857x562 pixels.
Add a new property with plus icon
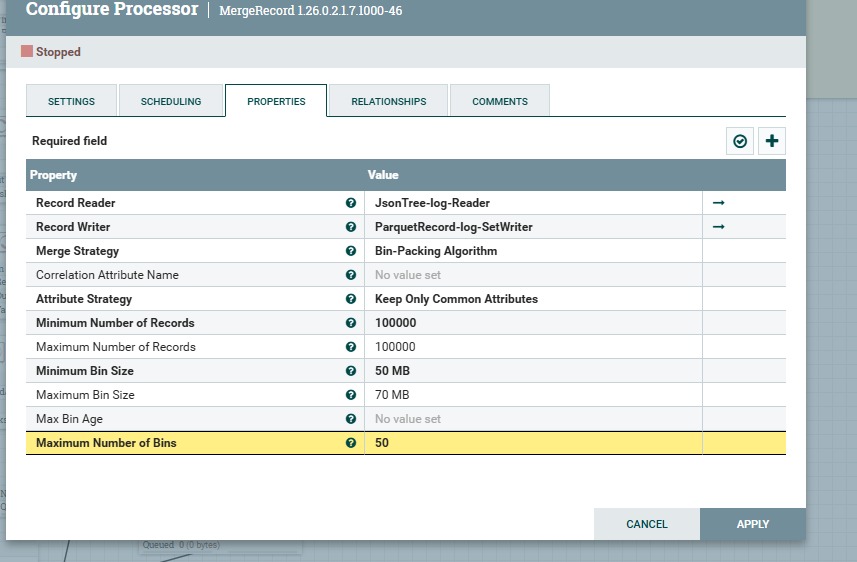point(772,142)
